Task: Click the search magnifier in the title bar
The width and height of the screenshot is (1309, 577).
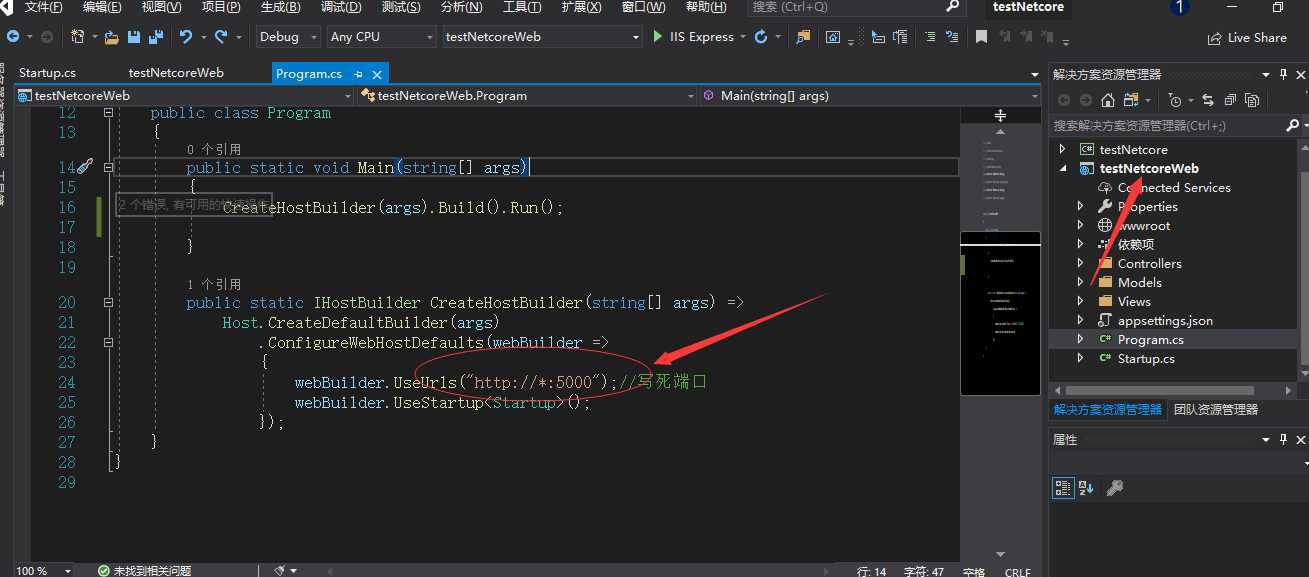Action: (x=952, y=6)
